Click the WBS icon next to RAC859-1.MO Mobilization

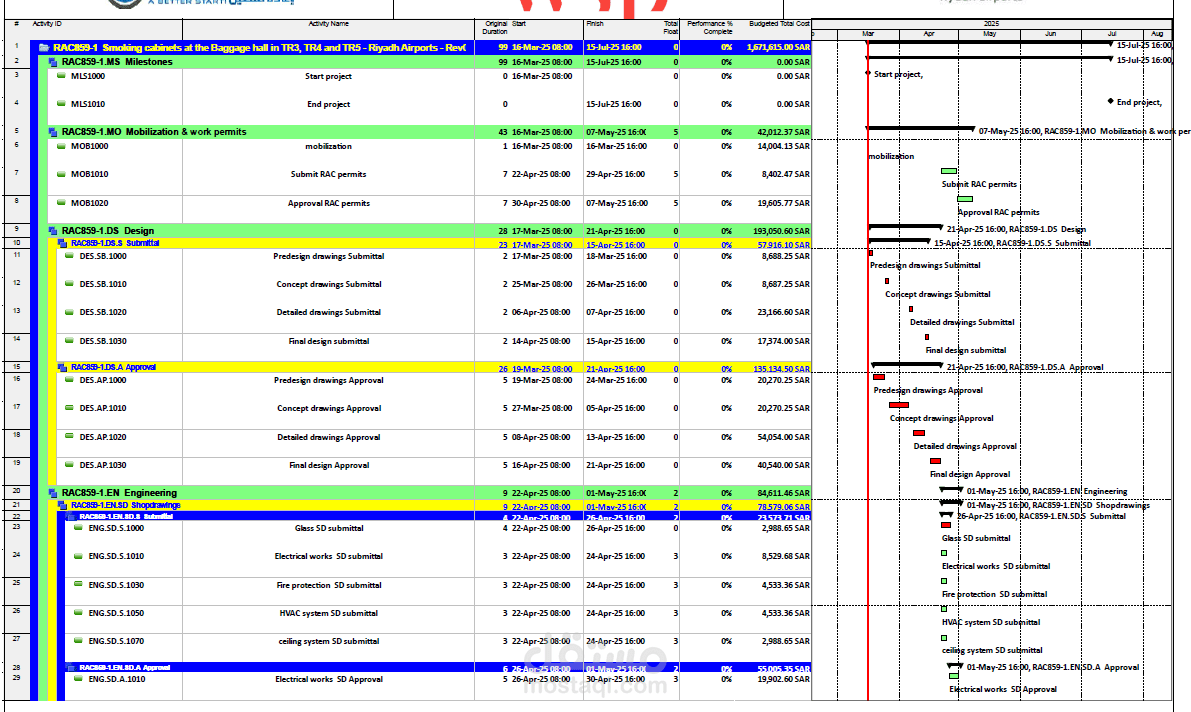[x=53, y=131]
